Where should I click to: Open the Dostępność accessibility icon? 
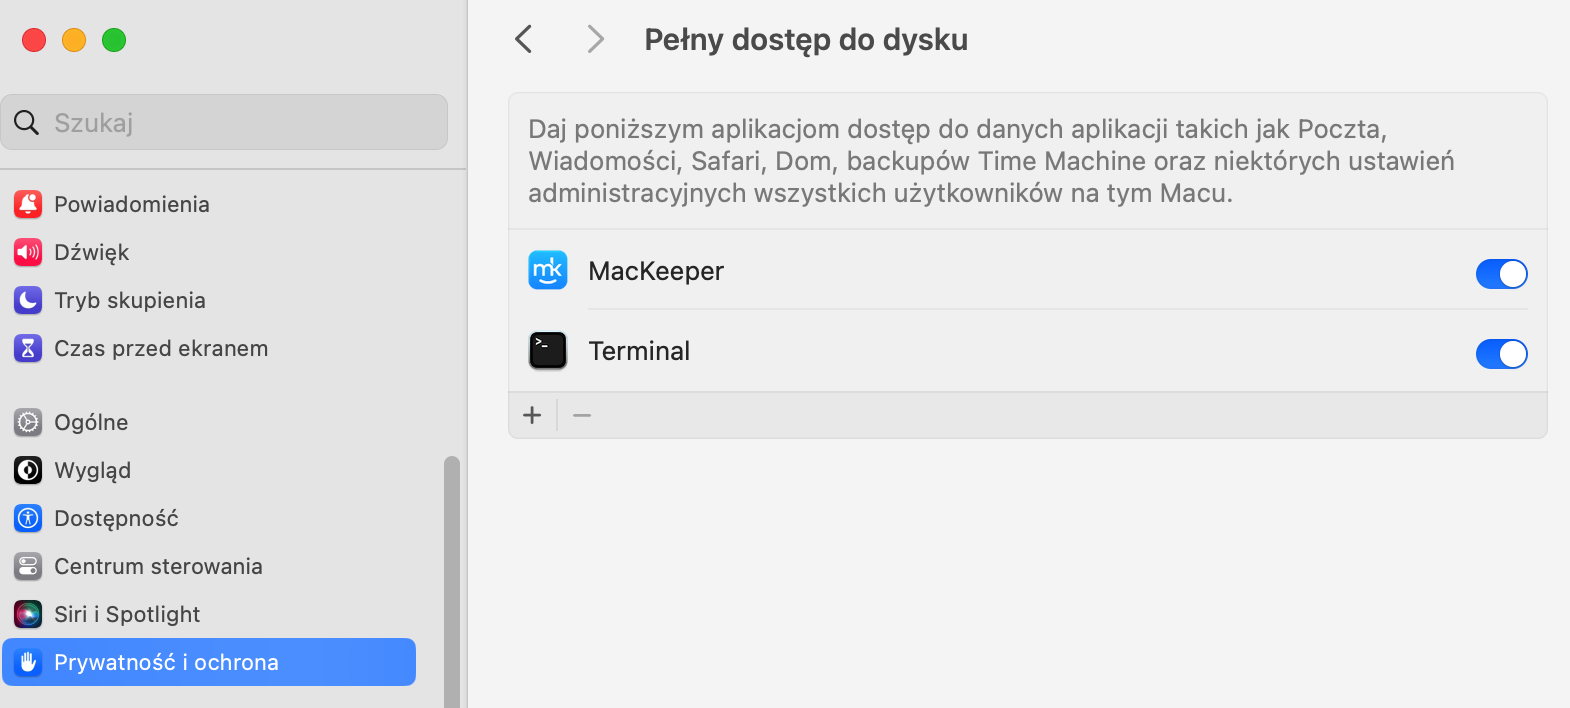[28, 518]
